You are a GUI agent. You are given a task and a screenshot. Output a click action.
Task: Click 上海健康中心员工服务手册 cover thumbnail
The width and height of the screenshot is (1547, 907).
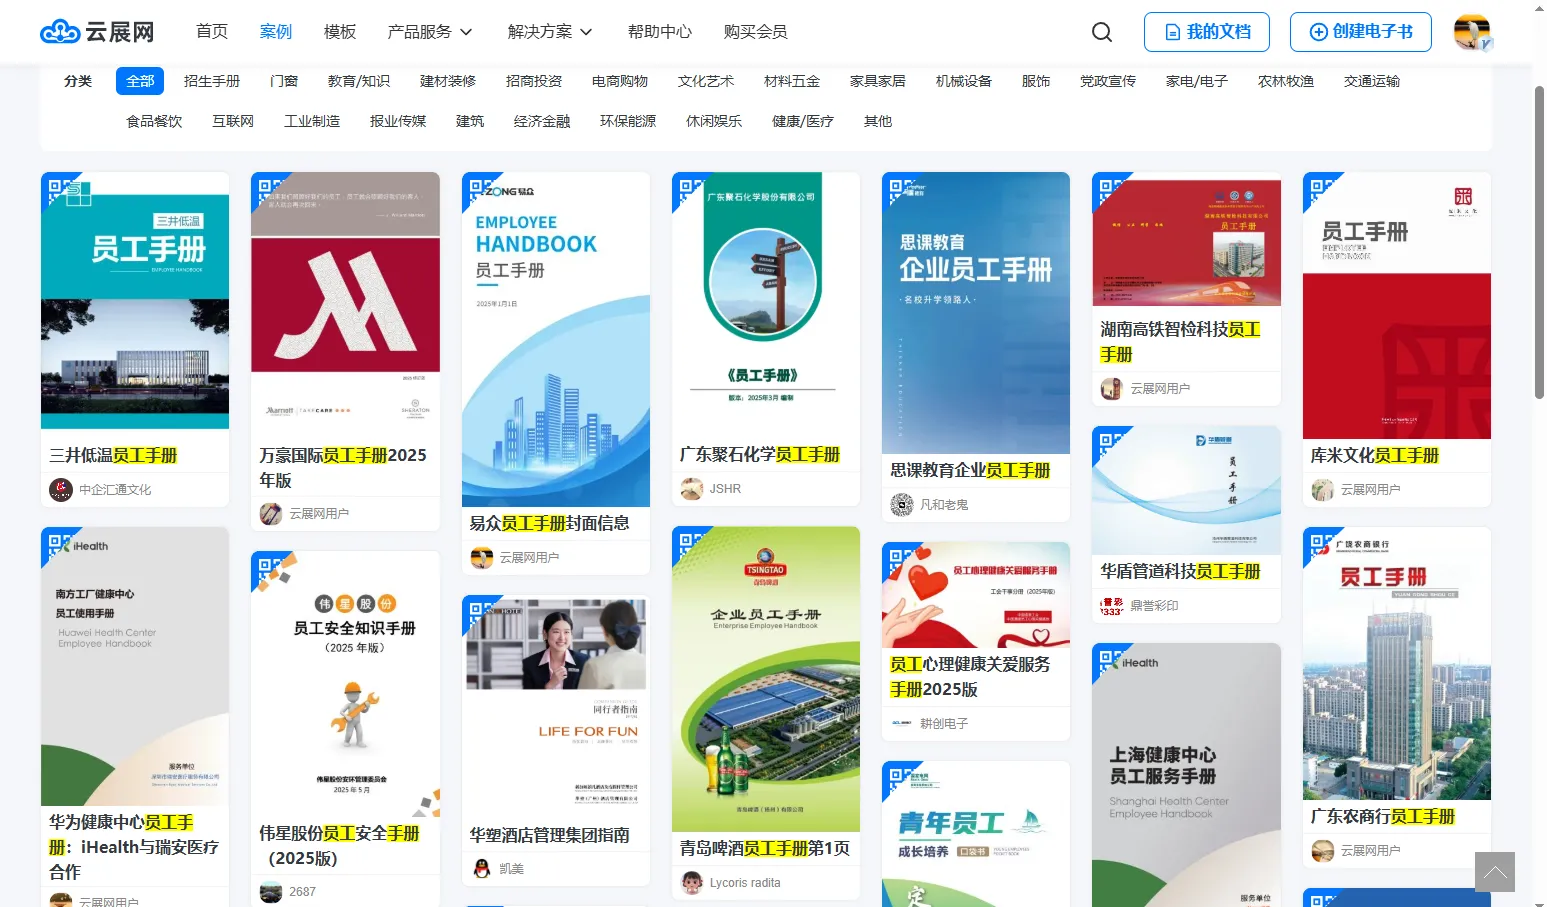[x=1186, y=775]
